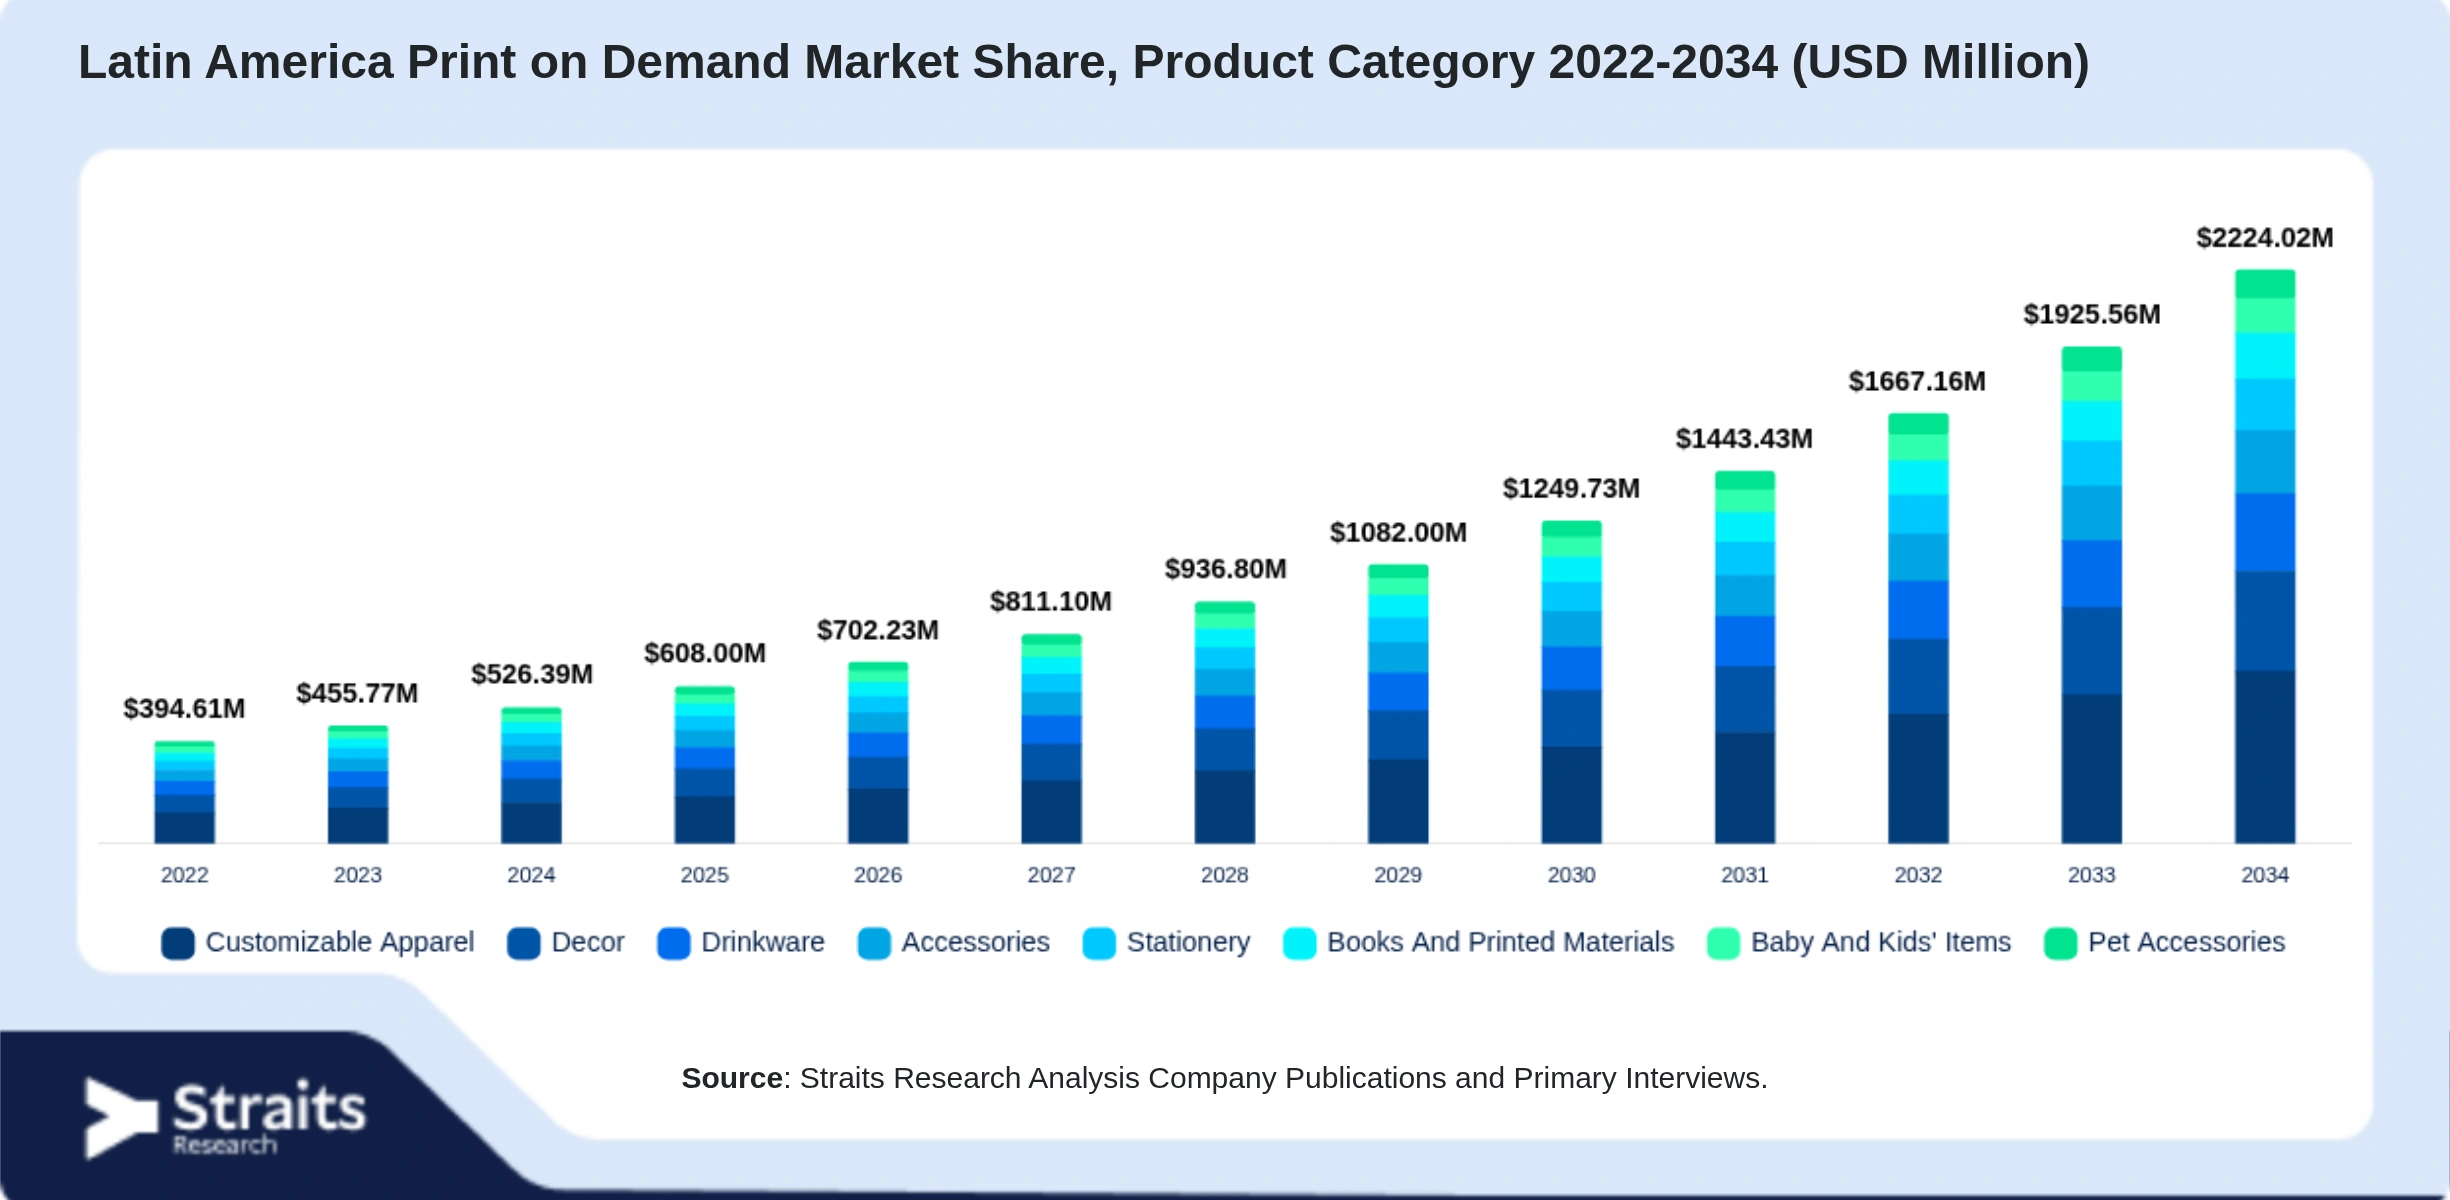The image size is (2450, 1200).
Task: Click the Customizable Apparel legend color swatch
Action: [178, 943]
